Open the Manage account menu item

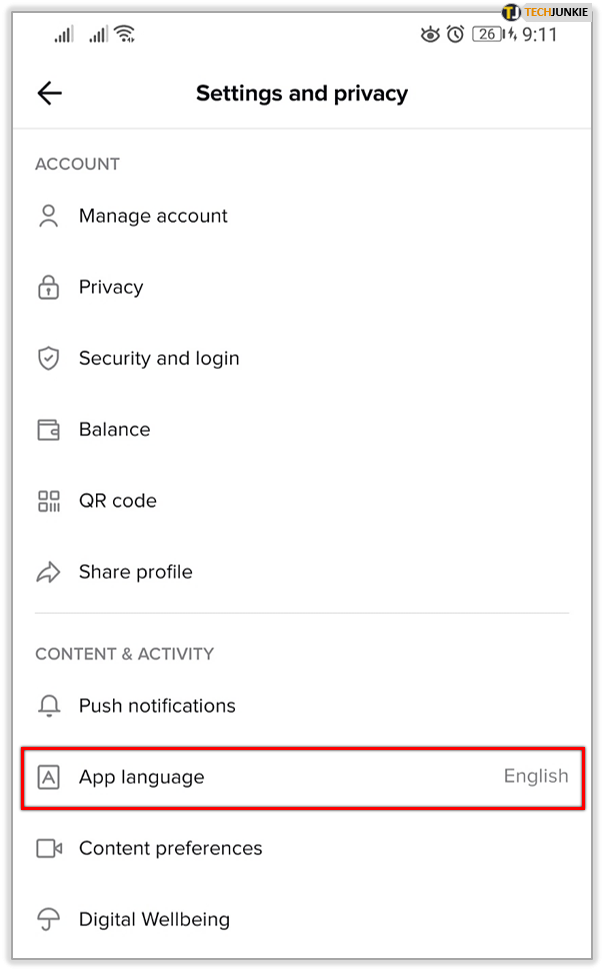(x=153, y=216)
